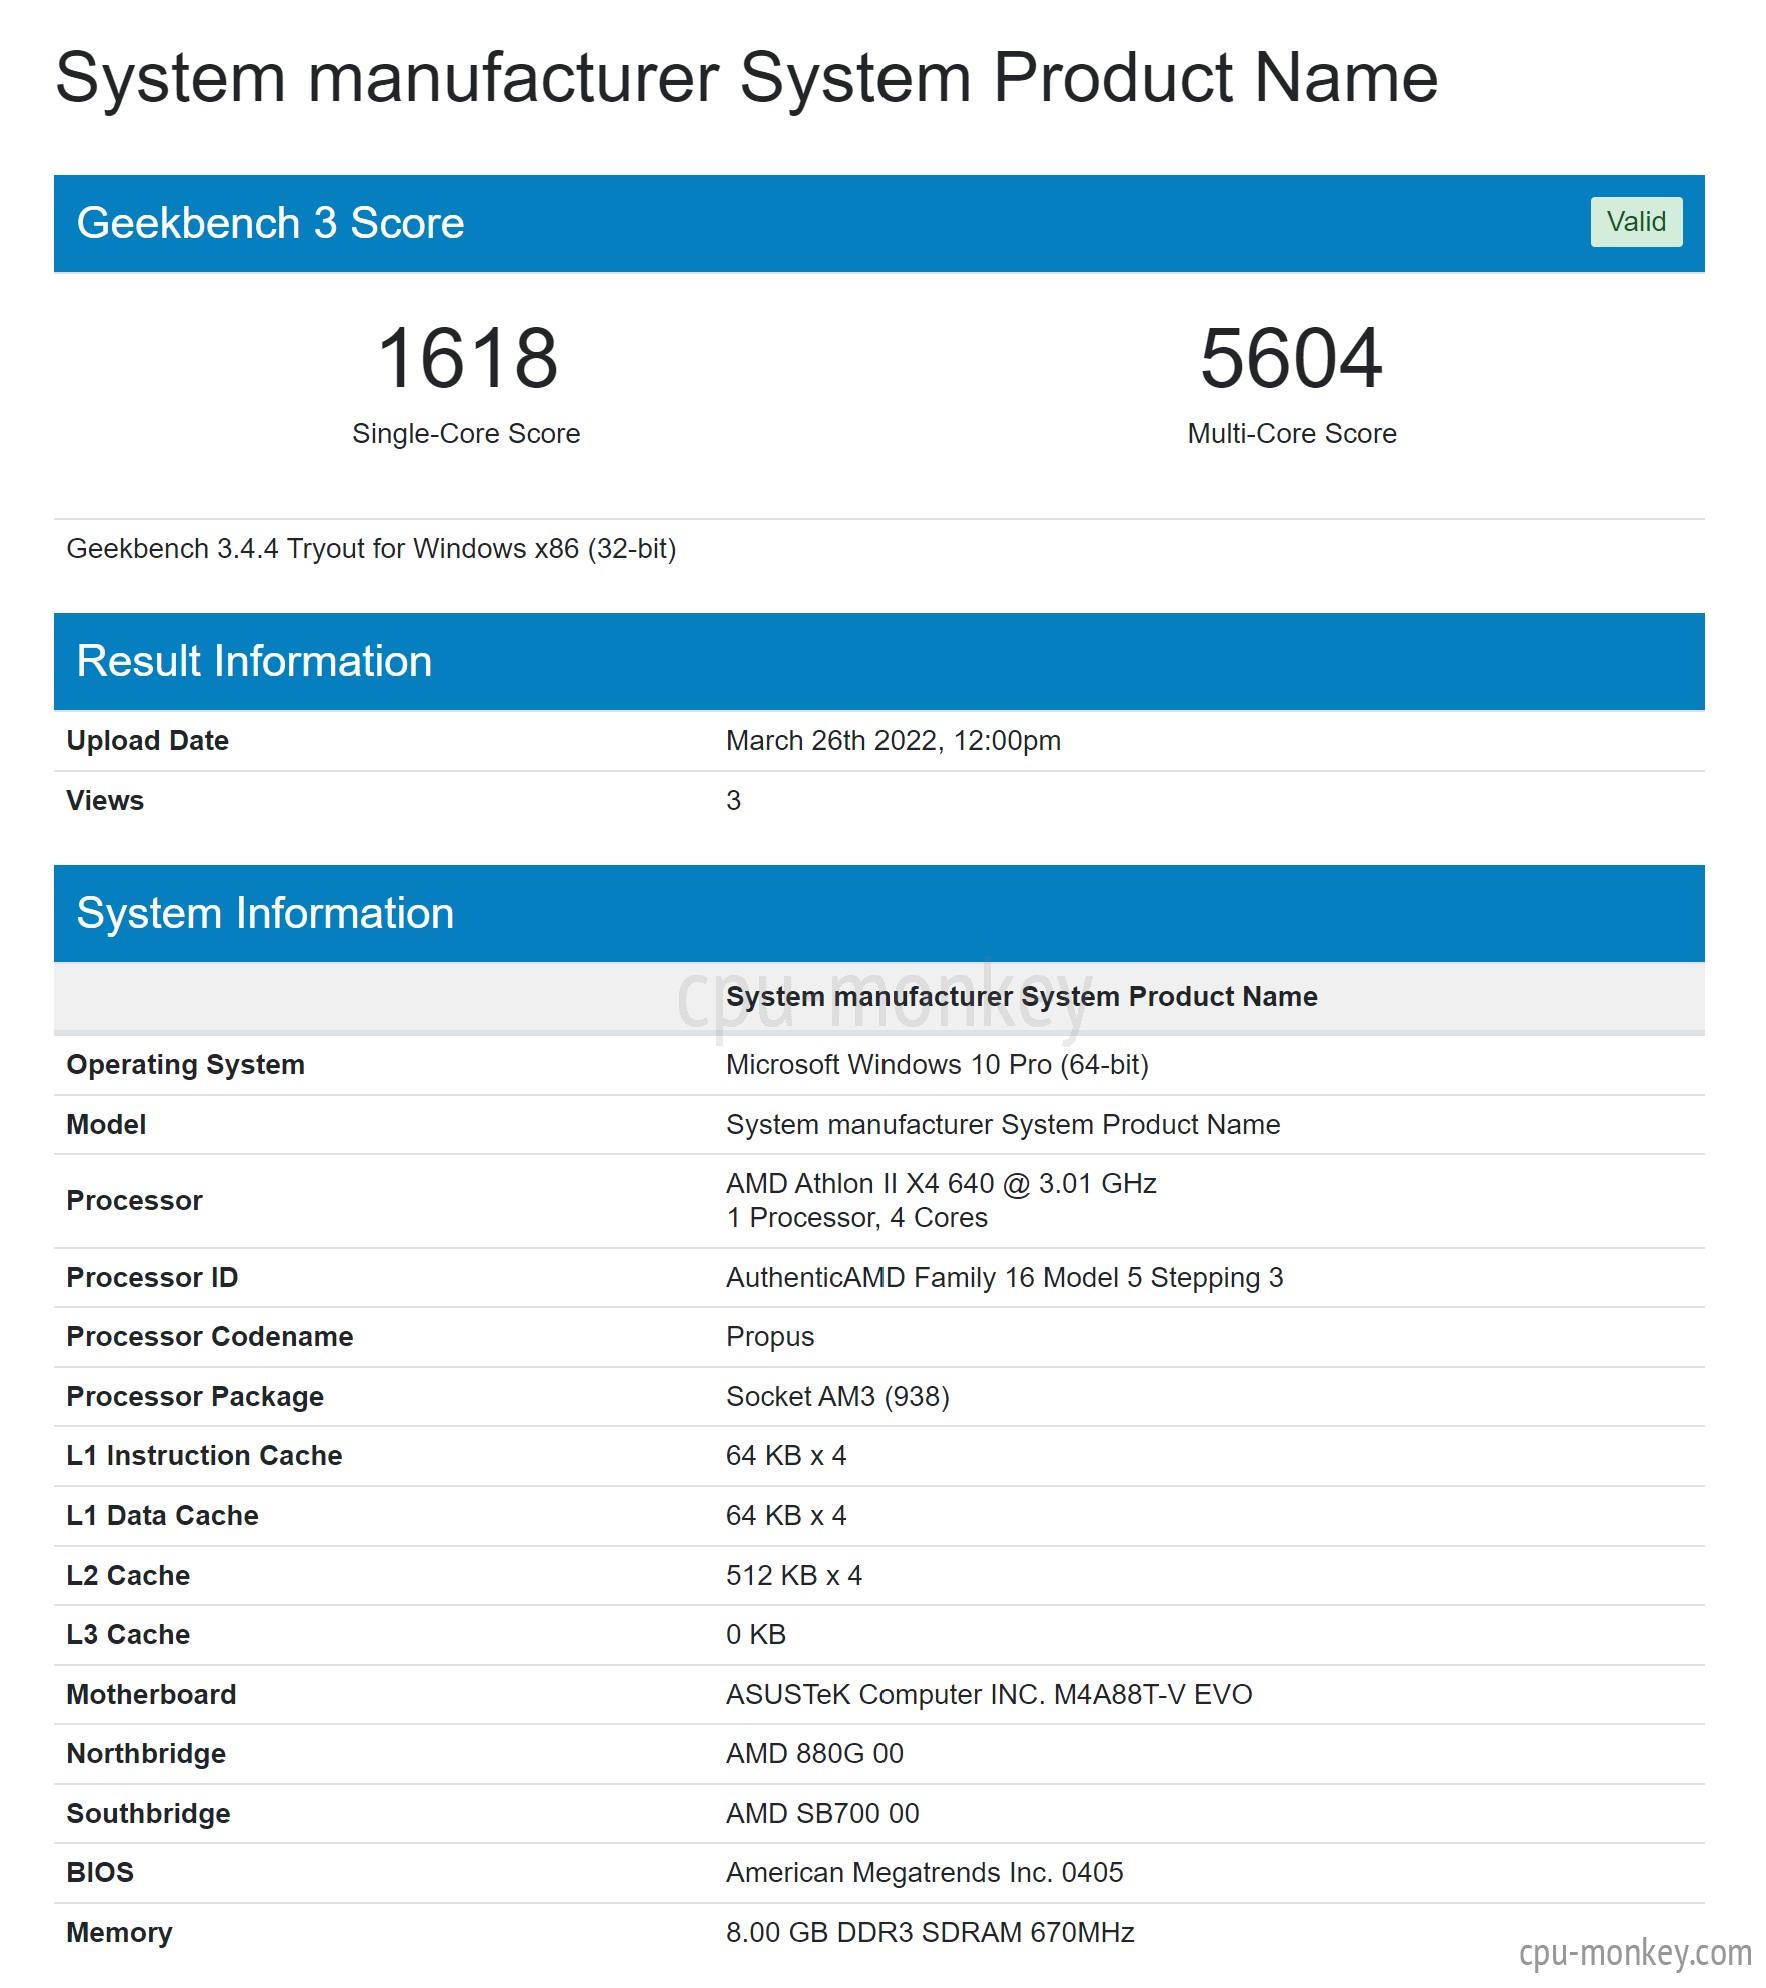This screenshot has height=1988, width=1766.
Task: Select AMD Athlon II X4 640 @ 3.01 GHz
Action: point(942,1184)
